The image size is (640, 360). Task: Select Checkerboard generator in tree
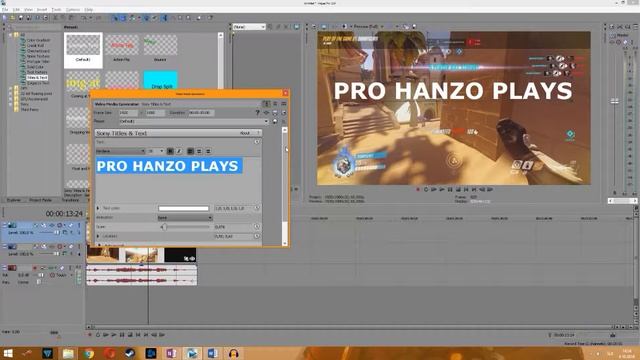pos(38,51)
